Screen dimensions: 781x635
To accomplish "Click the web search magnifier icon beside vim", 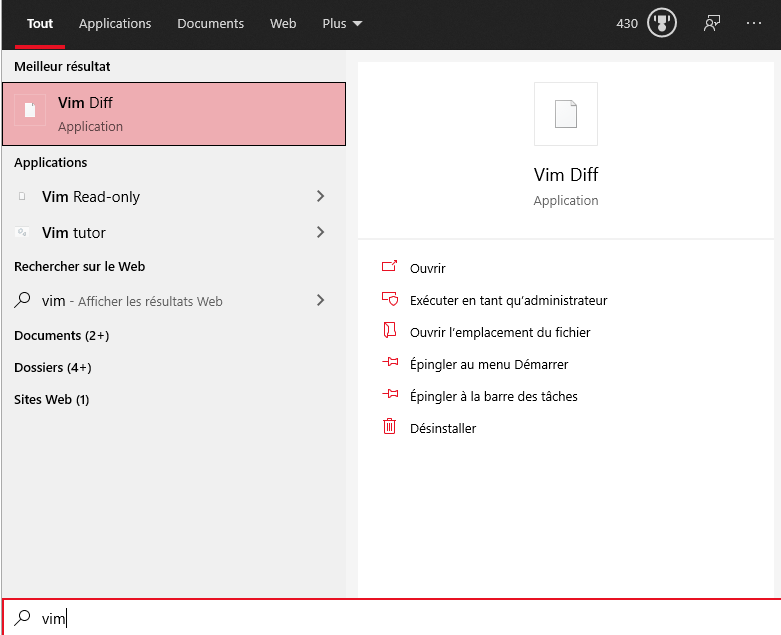I will pos(22,300).
